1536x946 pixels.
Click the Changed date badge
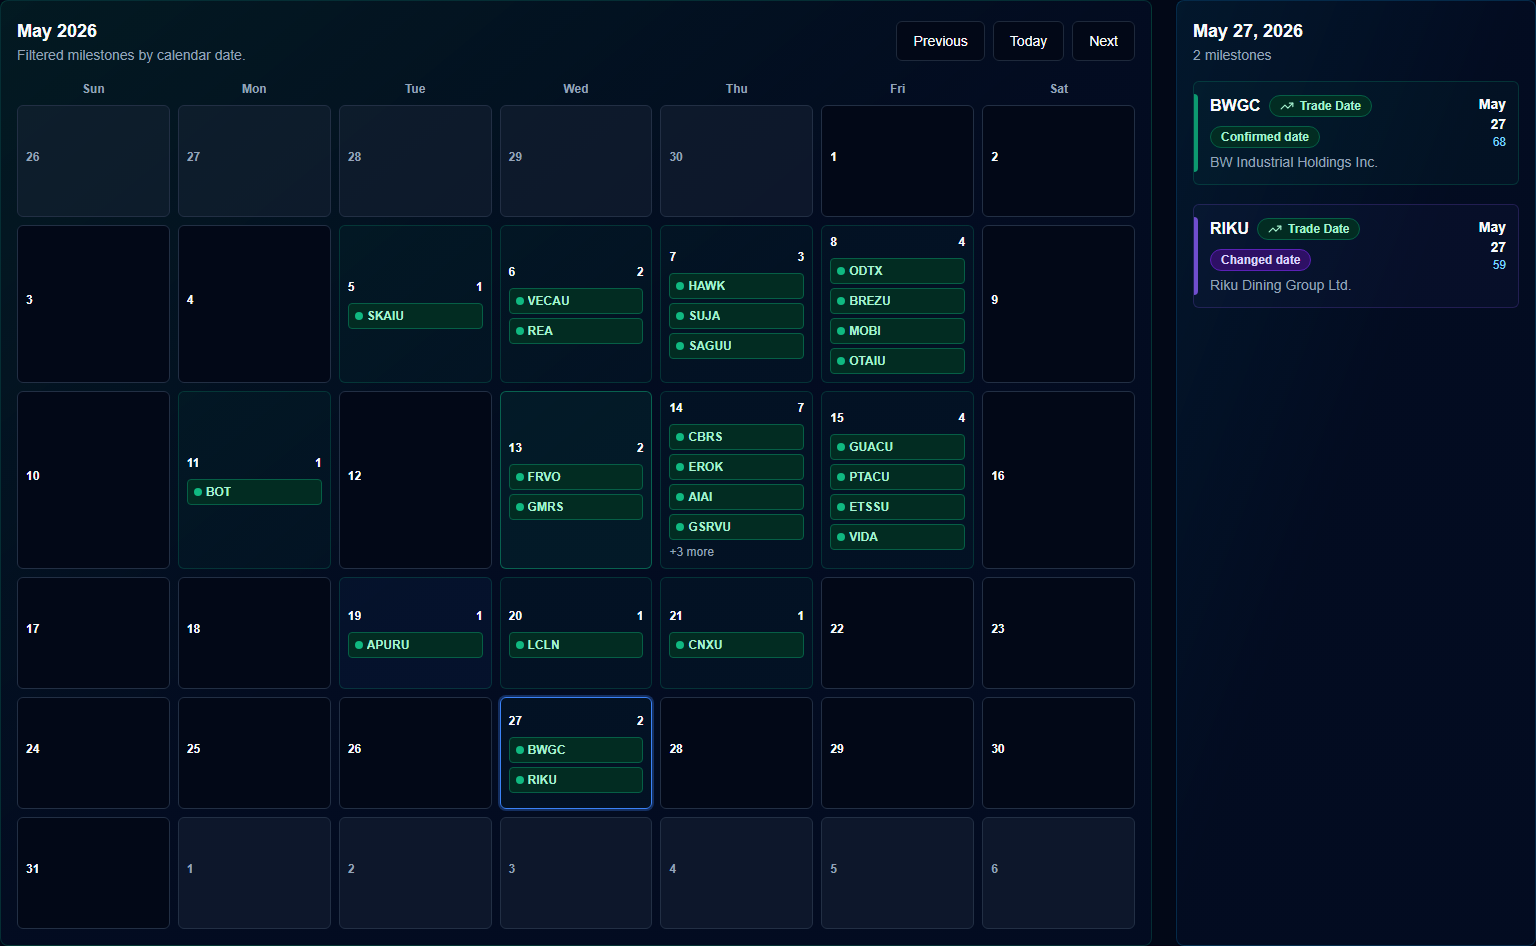[x=1260, y=260]
